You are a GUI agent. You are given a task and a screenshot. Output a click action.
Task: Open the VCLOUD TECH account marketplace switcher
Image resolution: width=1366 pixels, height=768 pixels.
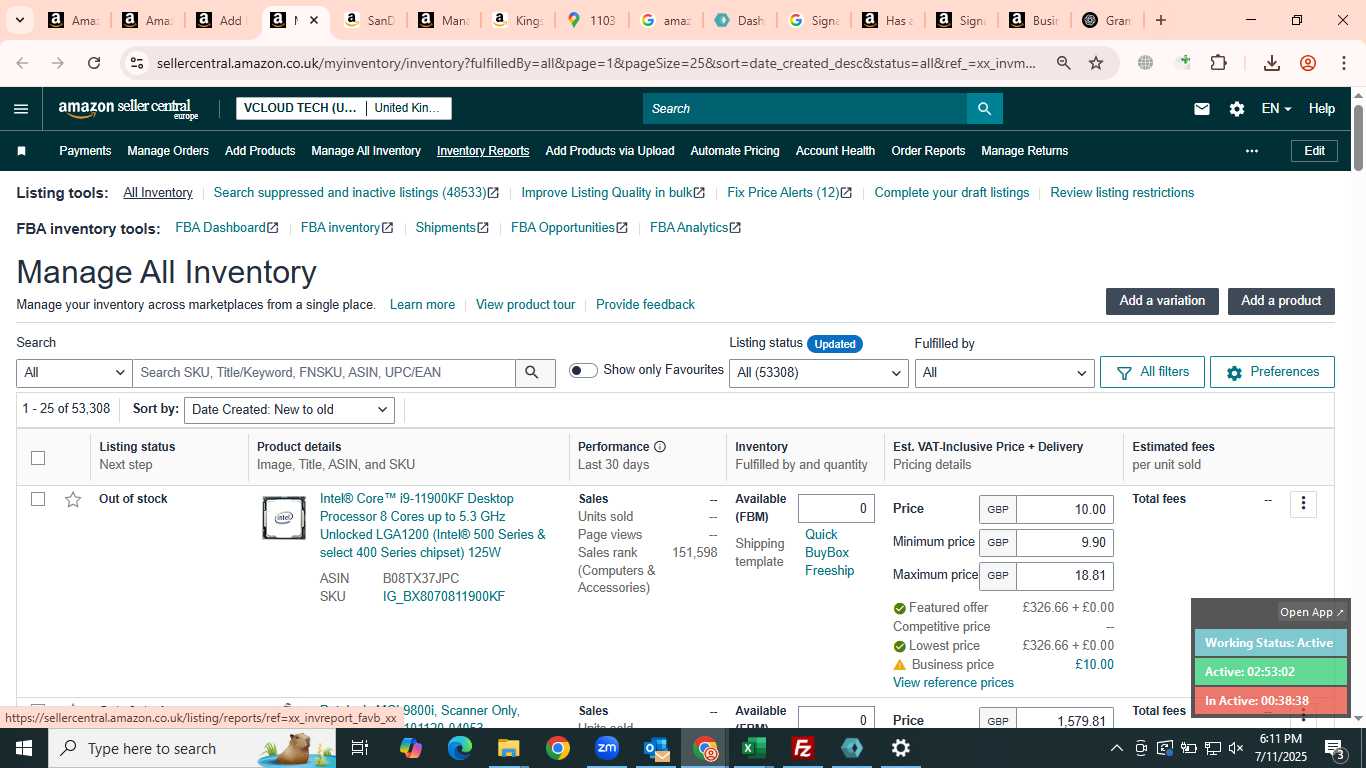click(344, 108)
